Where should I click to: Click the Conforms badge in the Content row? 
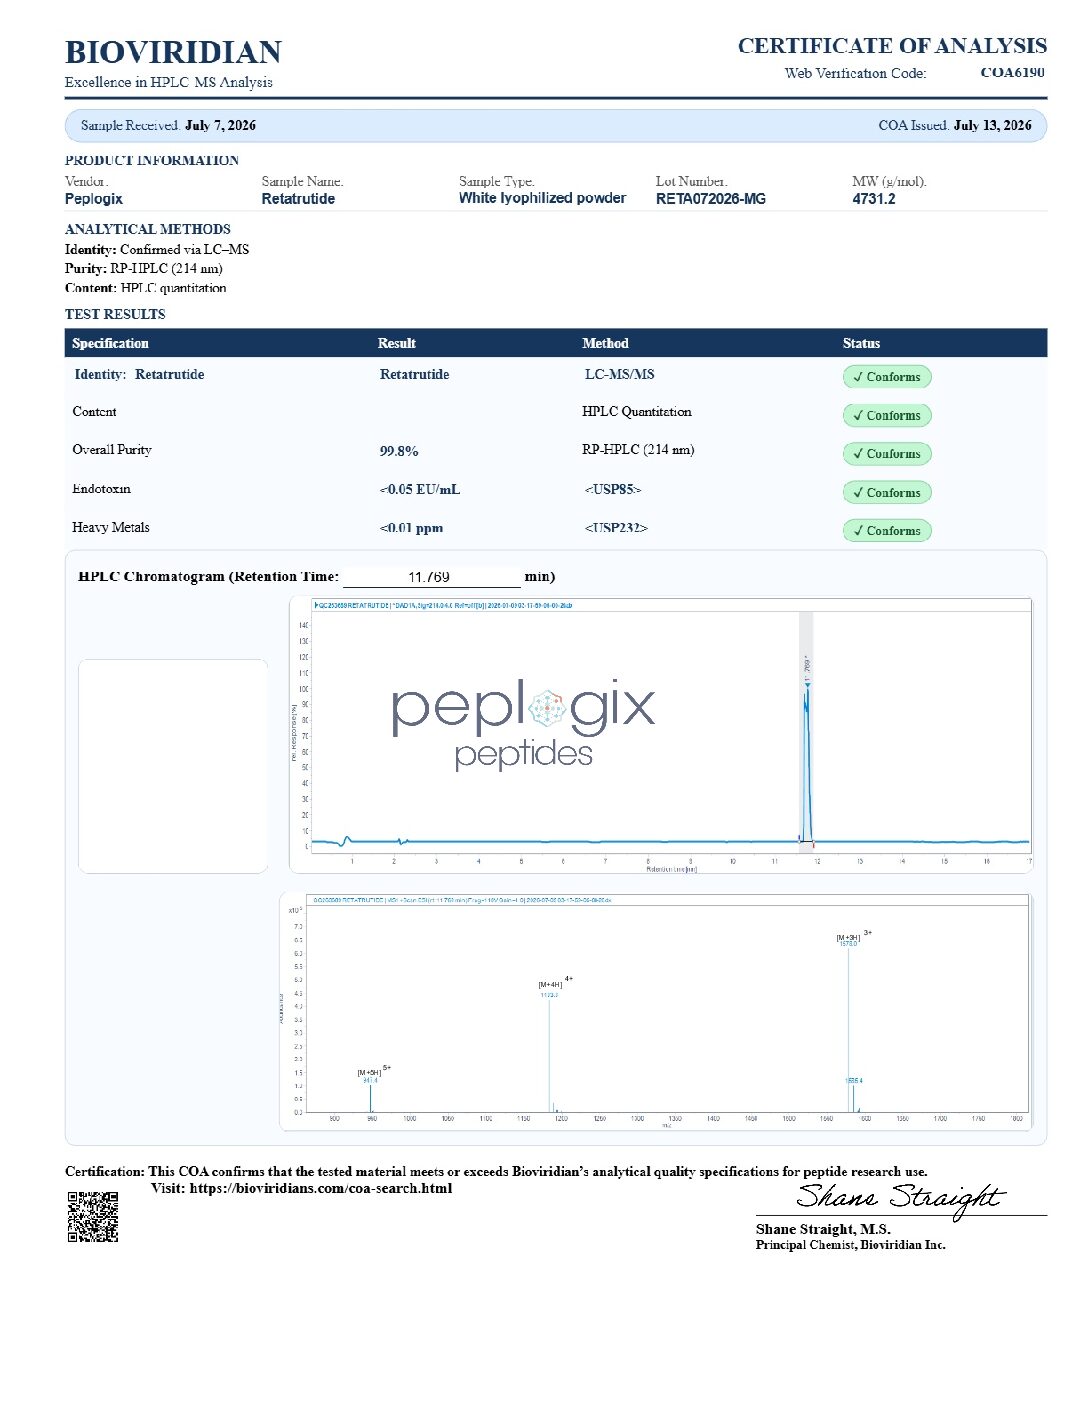tap(887, 415)
